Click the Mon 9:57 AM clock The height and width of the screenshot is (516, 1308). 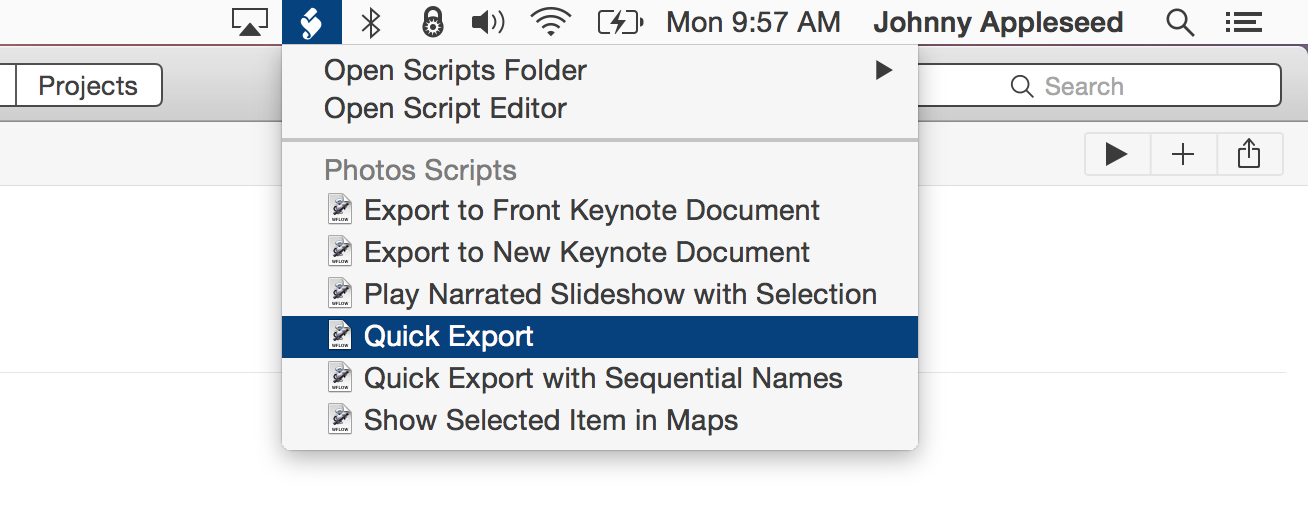point(753,22)
